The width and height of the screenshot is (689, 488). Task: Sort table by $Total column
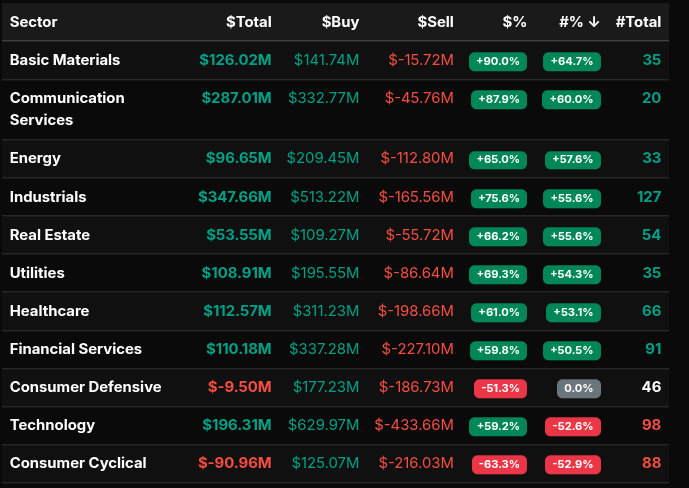point(248,22)
